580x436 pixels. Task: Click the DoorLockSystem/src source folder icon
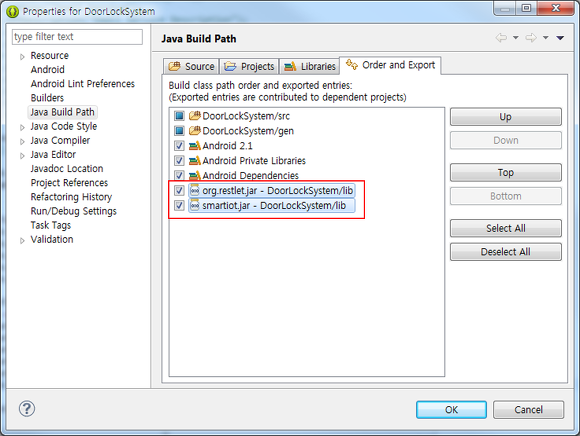pyautogui.click(x=195, y=116)
